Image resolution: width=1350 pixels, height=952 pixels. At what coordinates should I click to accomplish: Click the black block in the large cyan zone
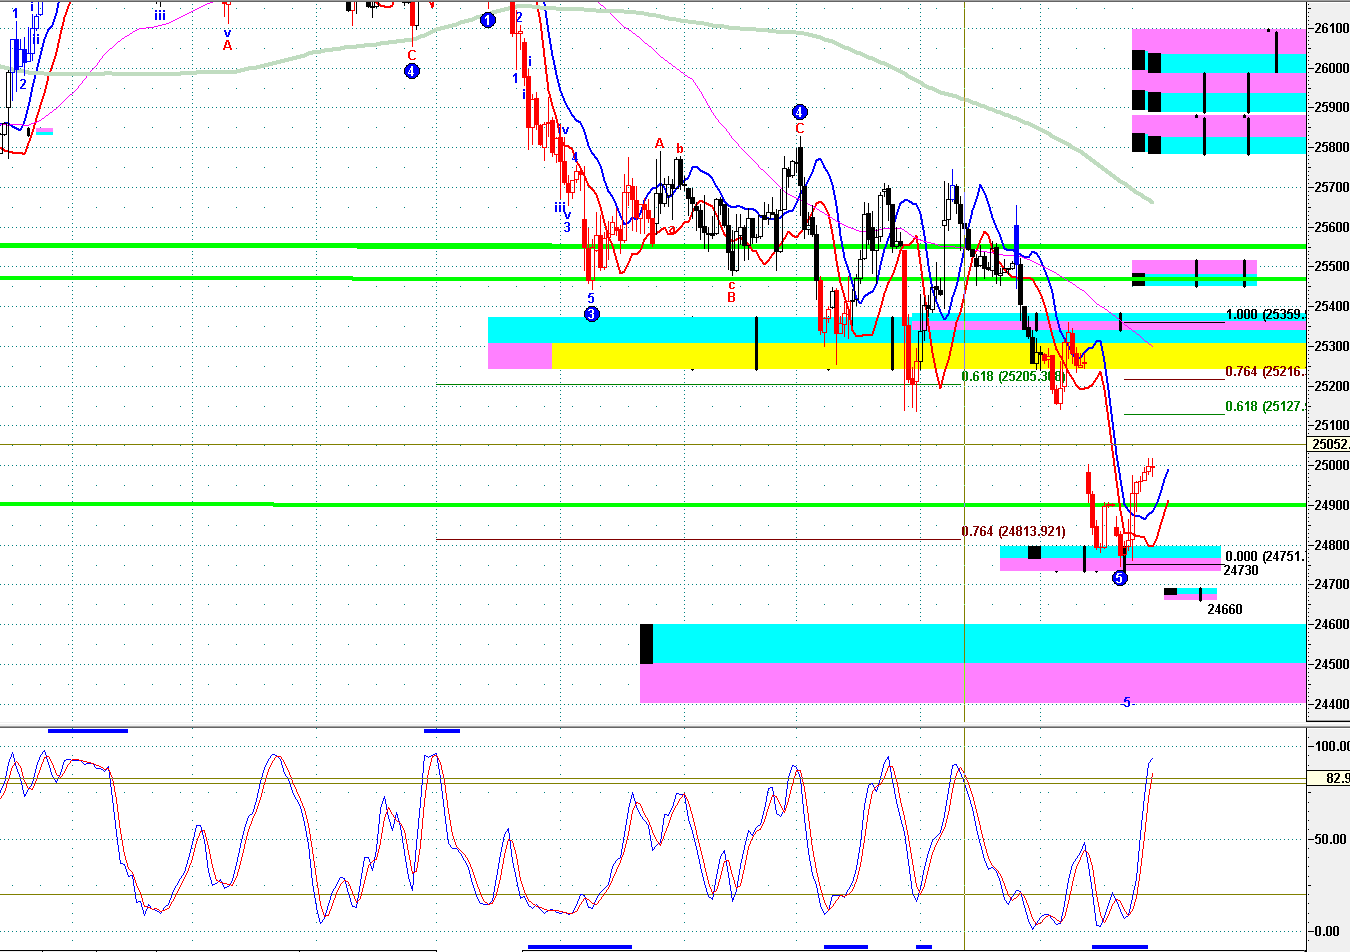(646, 643)
